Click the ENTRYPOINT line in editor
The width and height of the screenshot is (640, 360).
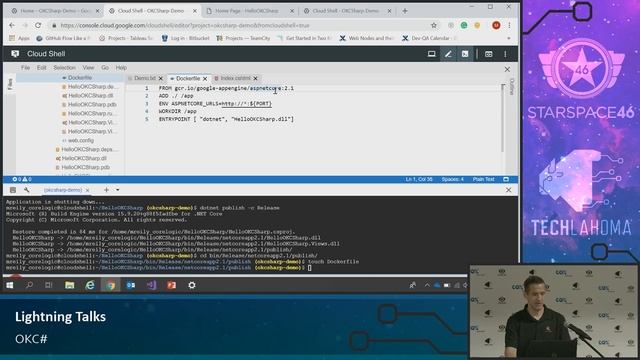(x=226, y=119)
